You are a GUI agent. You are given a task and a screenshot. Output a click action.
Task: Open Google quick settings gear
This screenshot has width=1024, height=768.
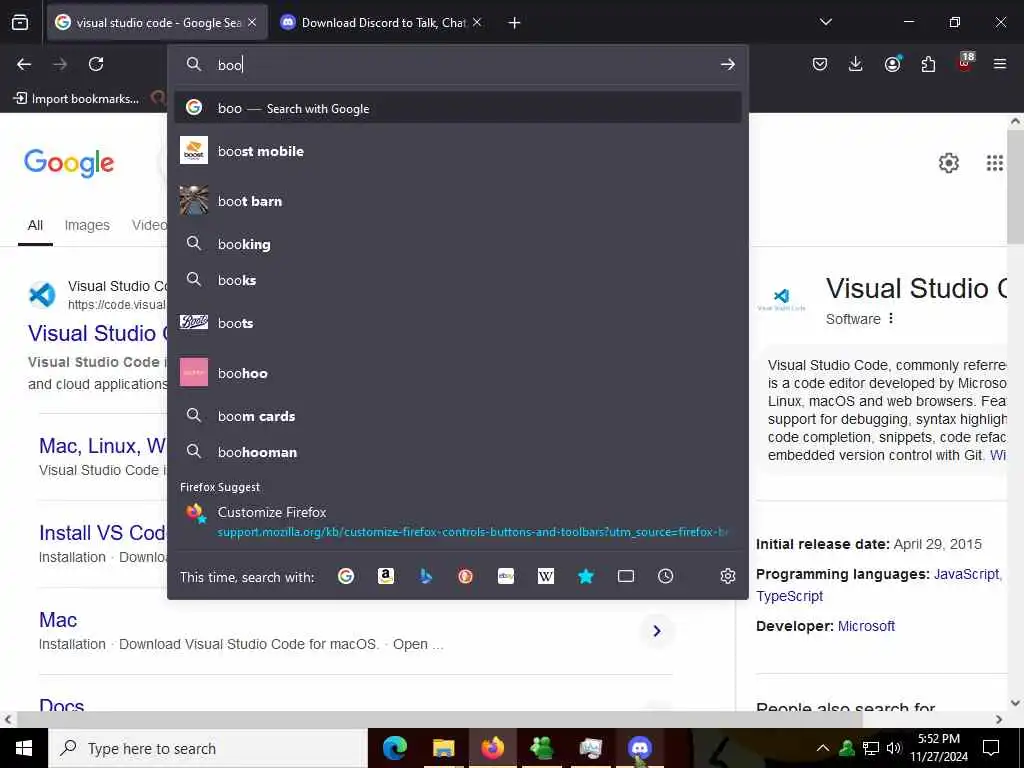948,163
